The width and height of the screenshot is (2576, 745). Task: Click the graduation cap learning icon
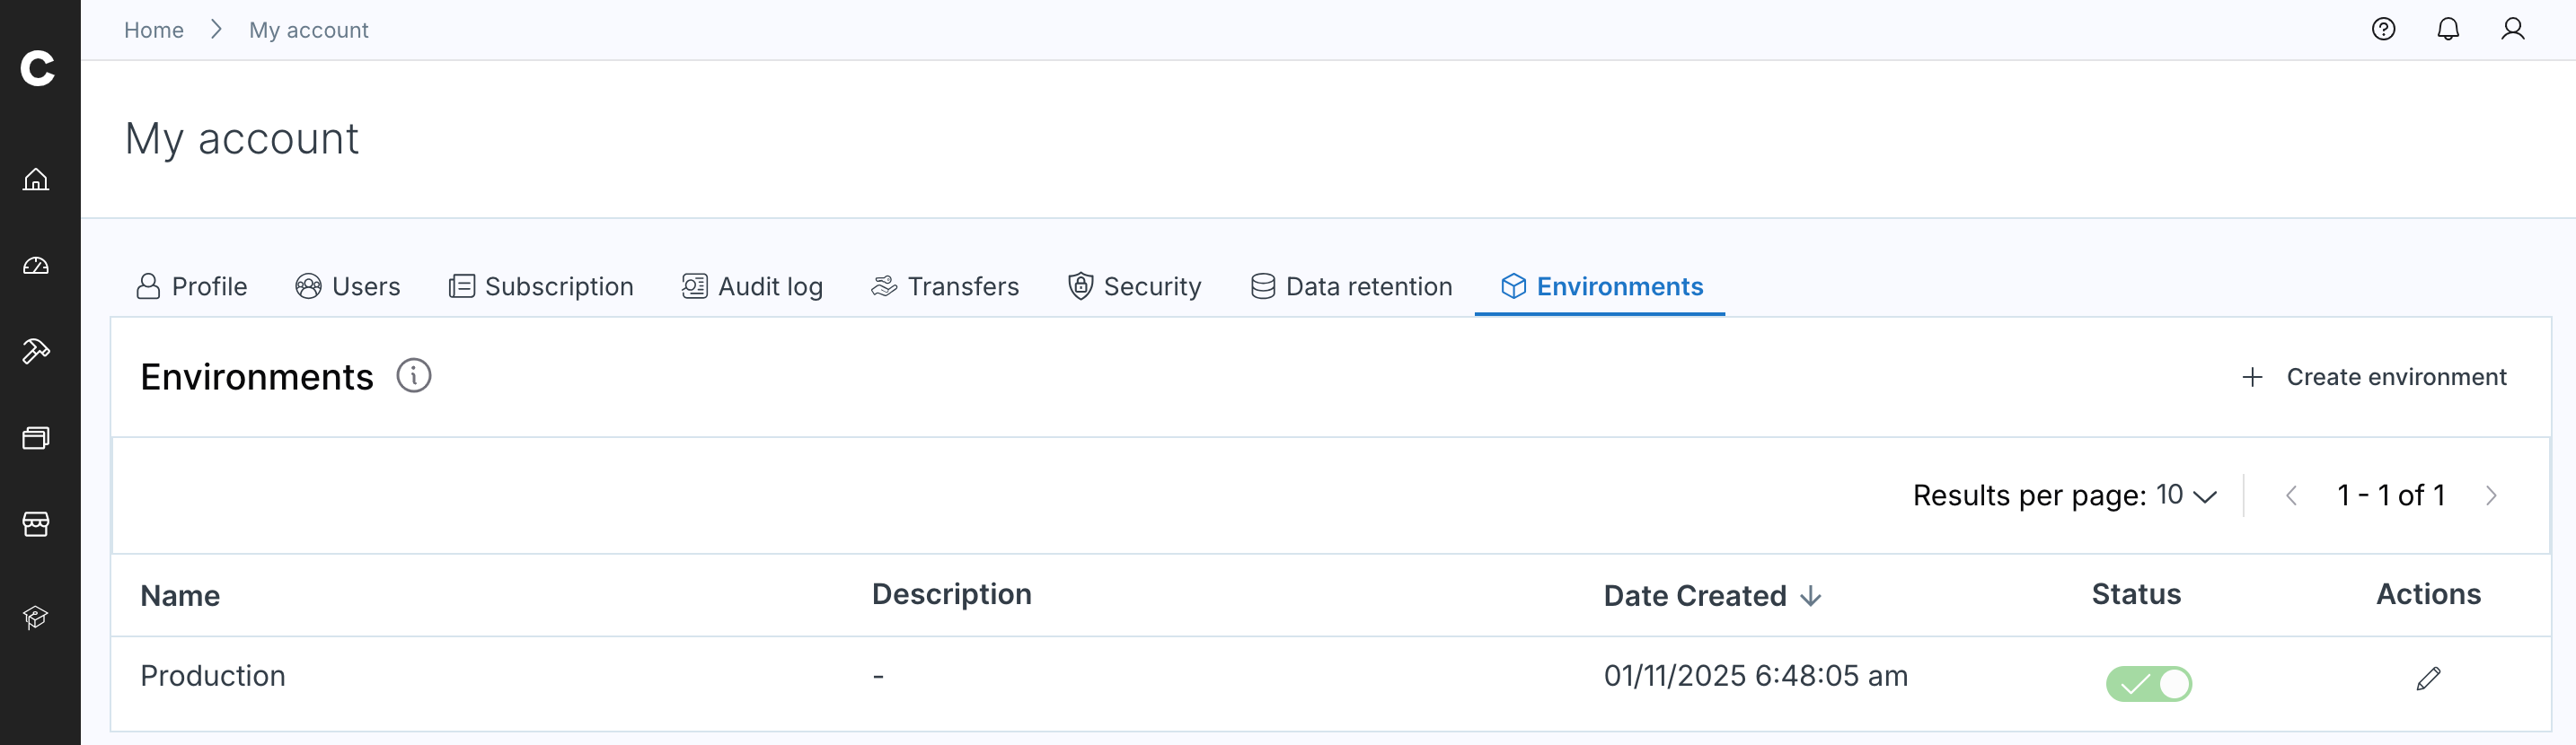pos(36,617)
